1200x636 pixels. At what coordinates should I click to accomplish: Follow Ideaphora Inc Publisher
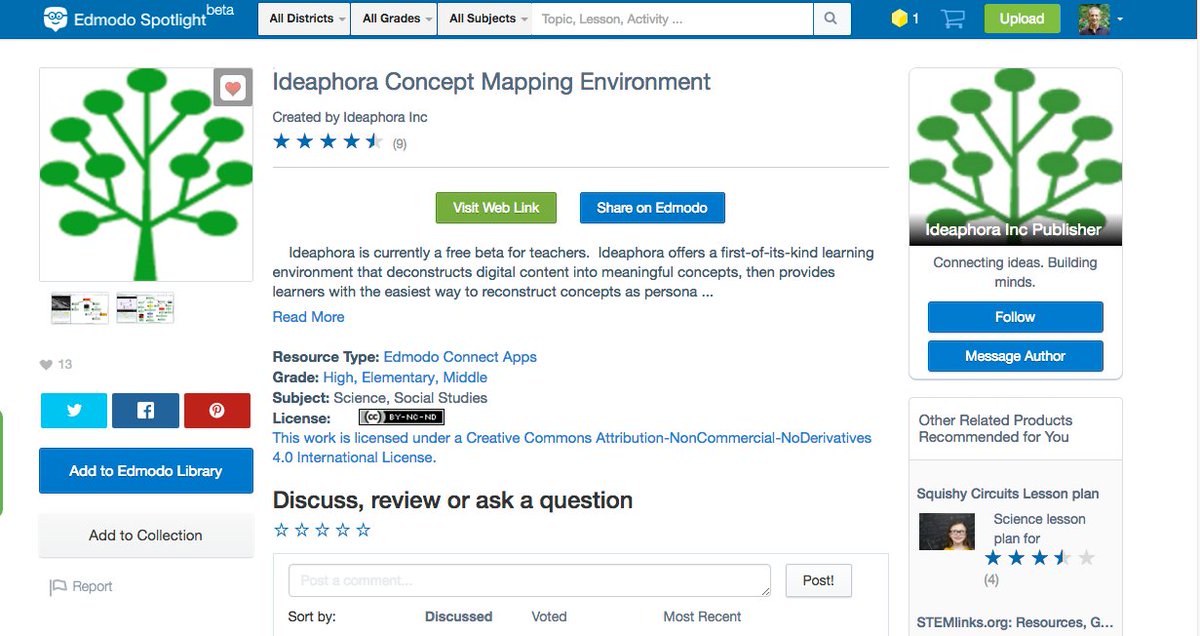point(1015,317)
